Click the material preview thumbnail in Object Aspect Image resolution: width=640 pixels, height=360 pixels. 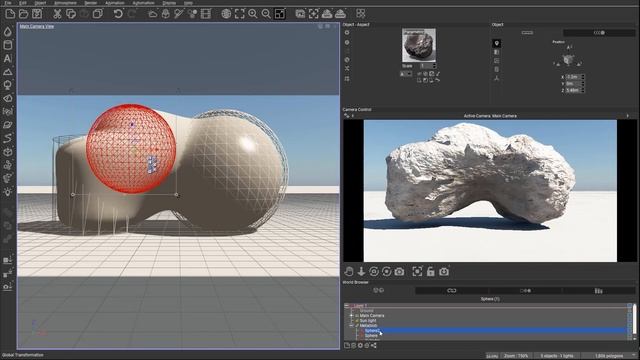point(419,45)
